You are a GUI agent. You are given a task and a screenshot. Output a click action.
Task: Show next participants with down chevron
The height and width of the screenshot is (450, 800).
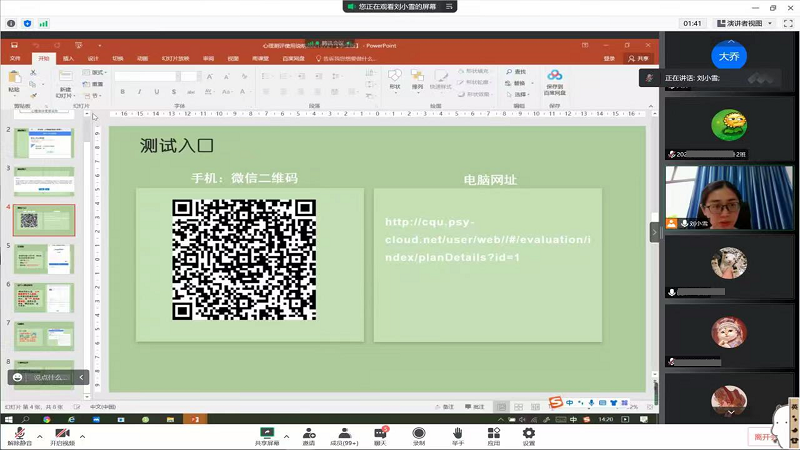(731, 412)
